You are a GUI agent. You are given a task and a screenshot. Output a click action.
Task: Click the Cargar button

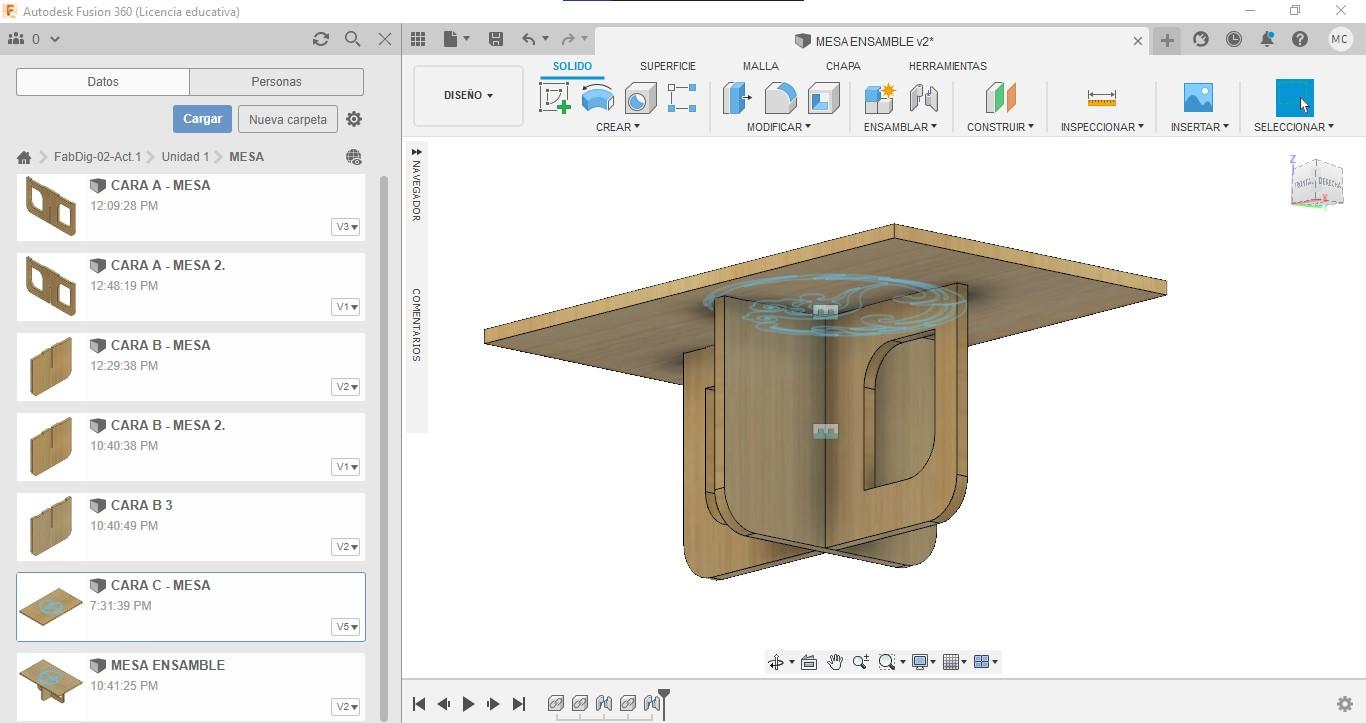pos(202,119)
